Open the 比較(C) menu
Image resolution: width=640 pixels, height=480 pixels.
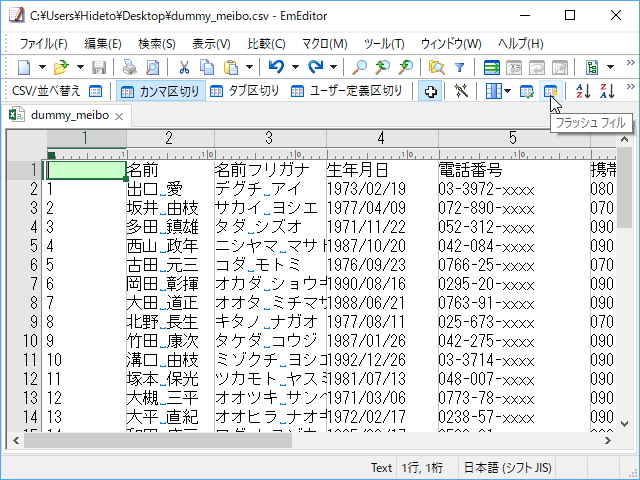pyautogui.click(x=266, y=44)
